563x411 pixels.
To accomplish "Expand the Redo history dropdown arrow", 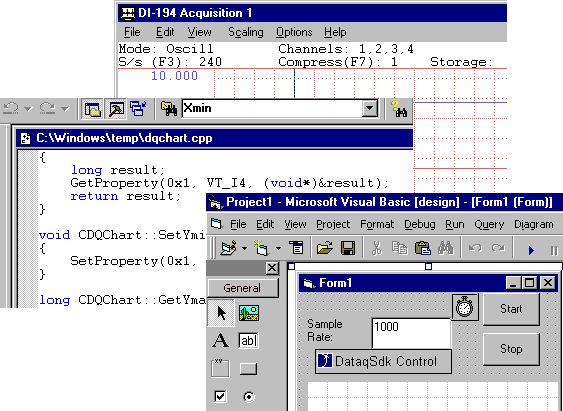I will tap(65, 108).
